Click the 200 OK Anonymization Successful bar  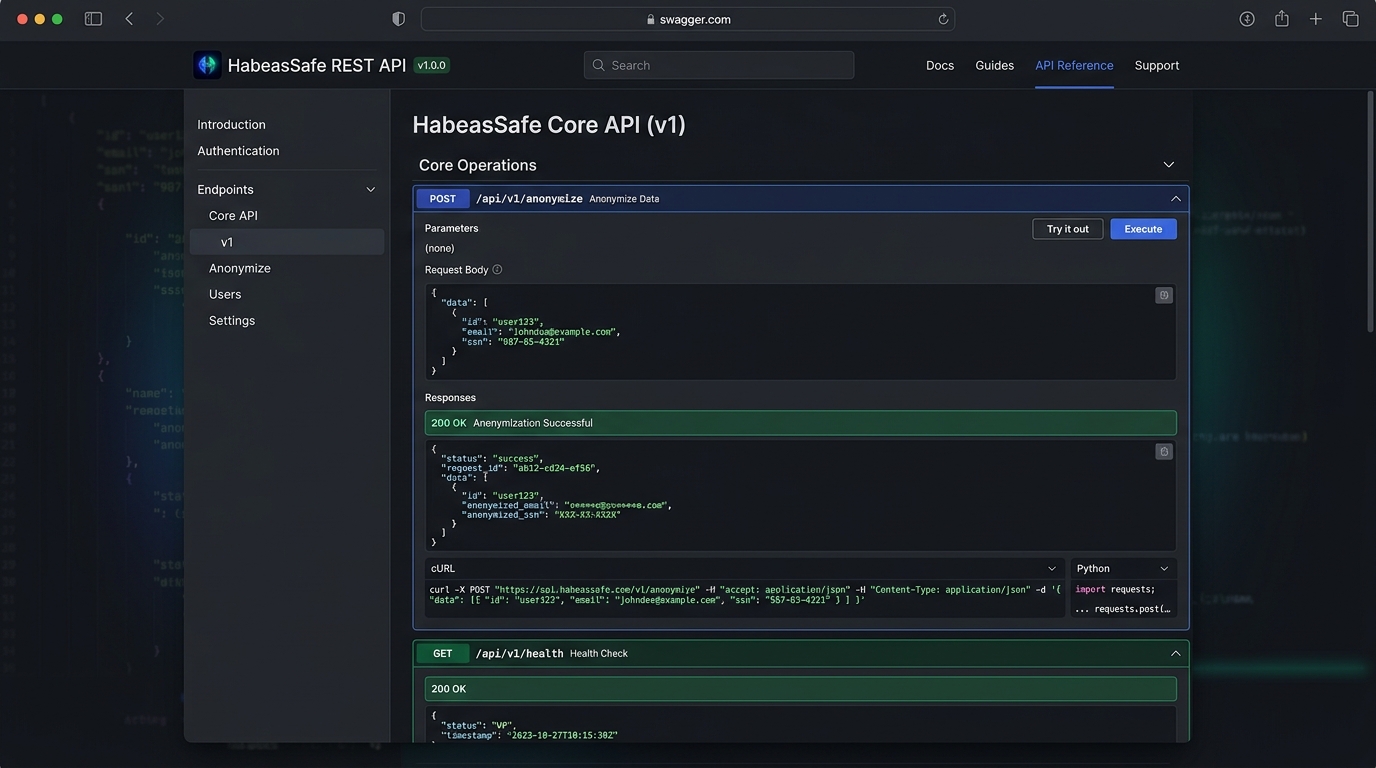click(x=800, y=423)
